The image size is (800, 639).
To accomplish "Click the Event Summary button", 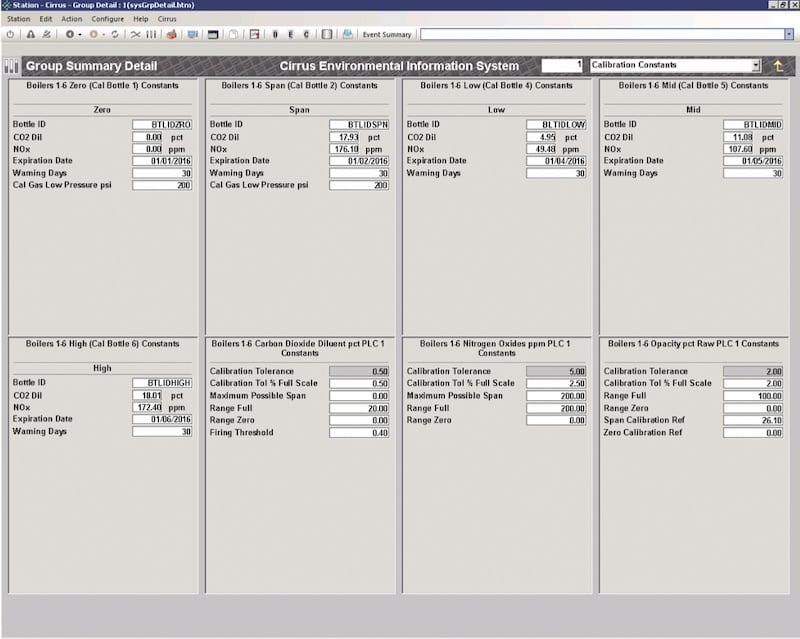I will click(x=387, y=35).
